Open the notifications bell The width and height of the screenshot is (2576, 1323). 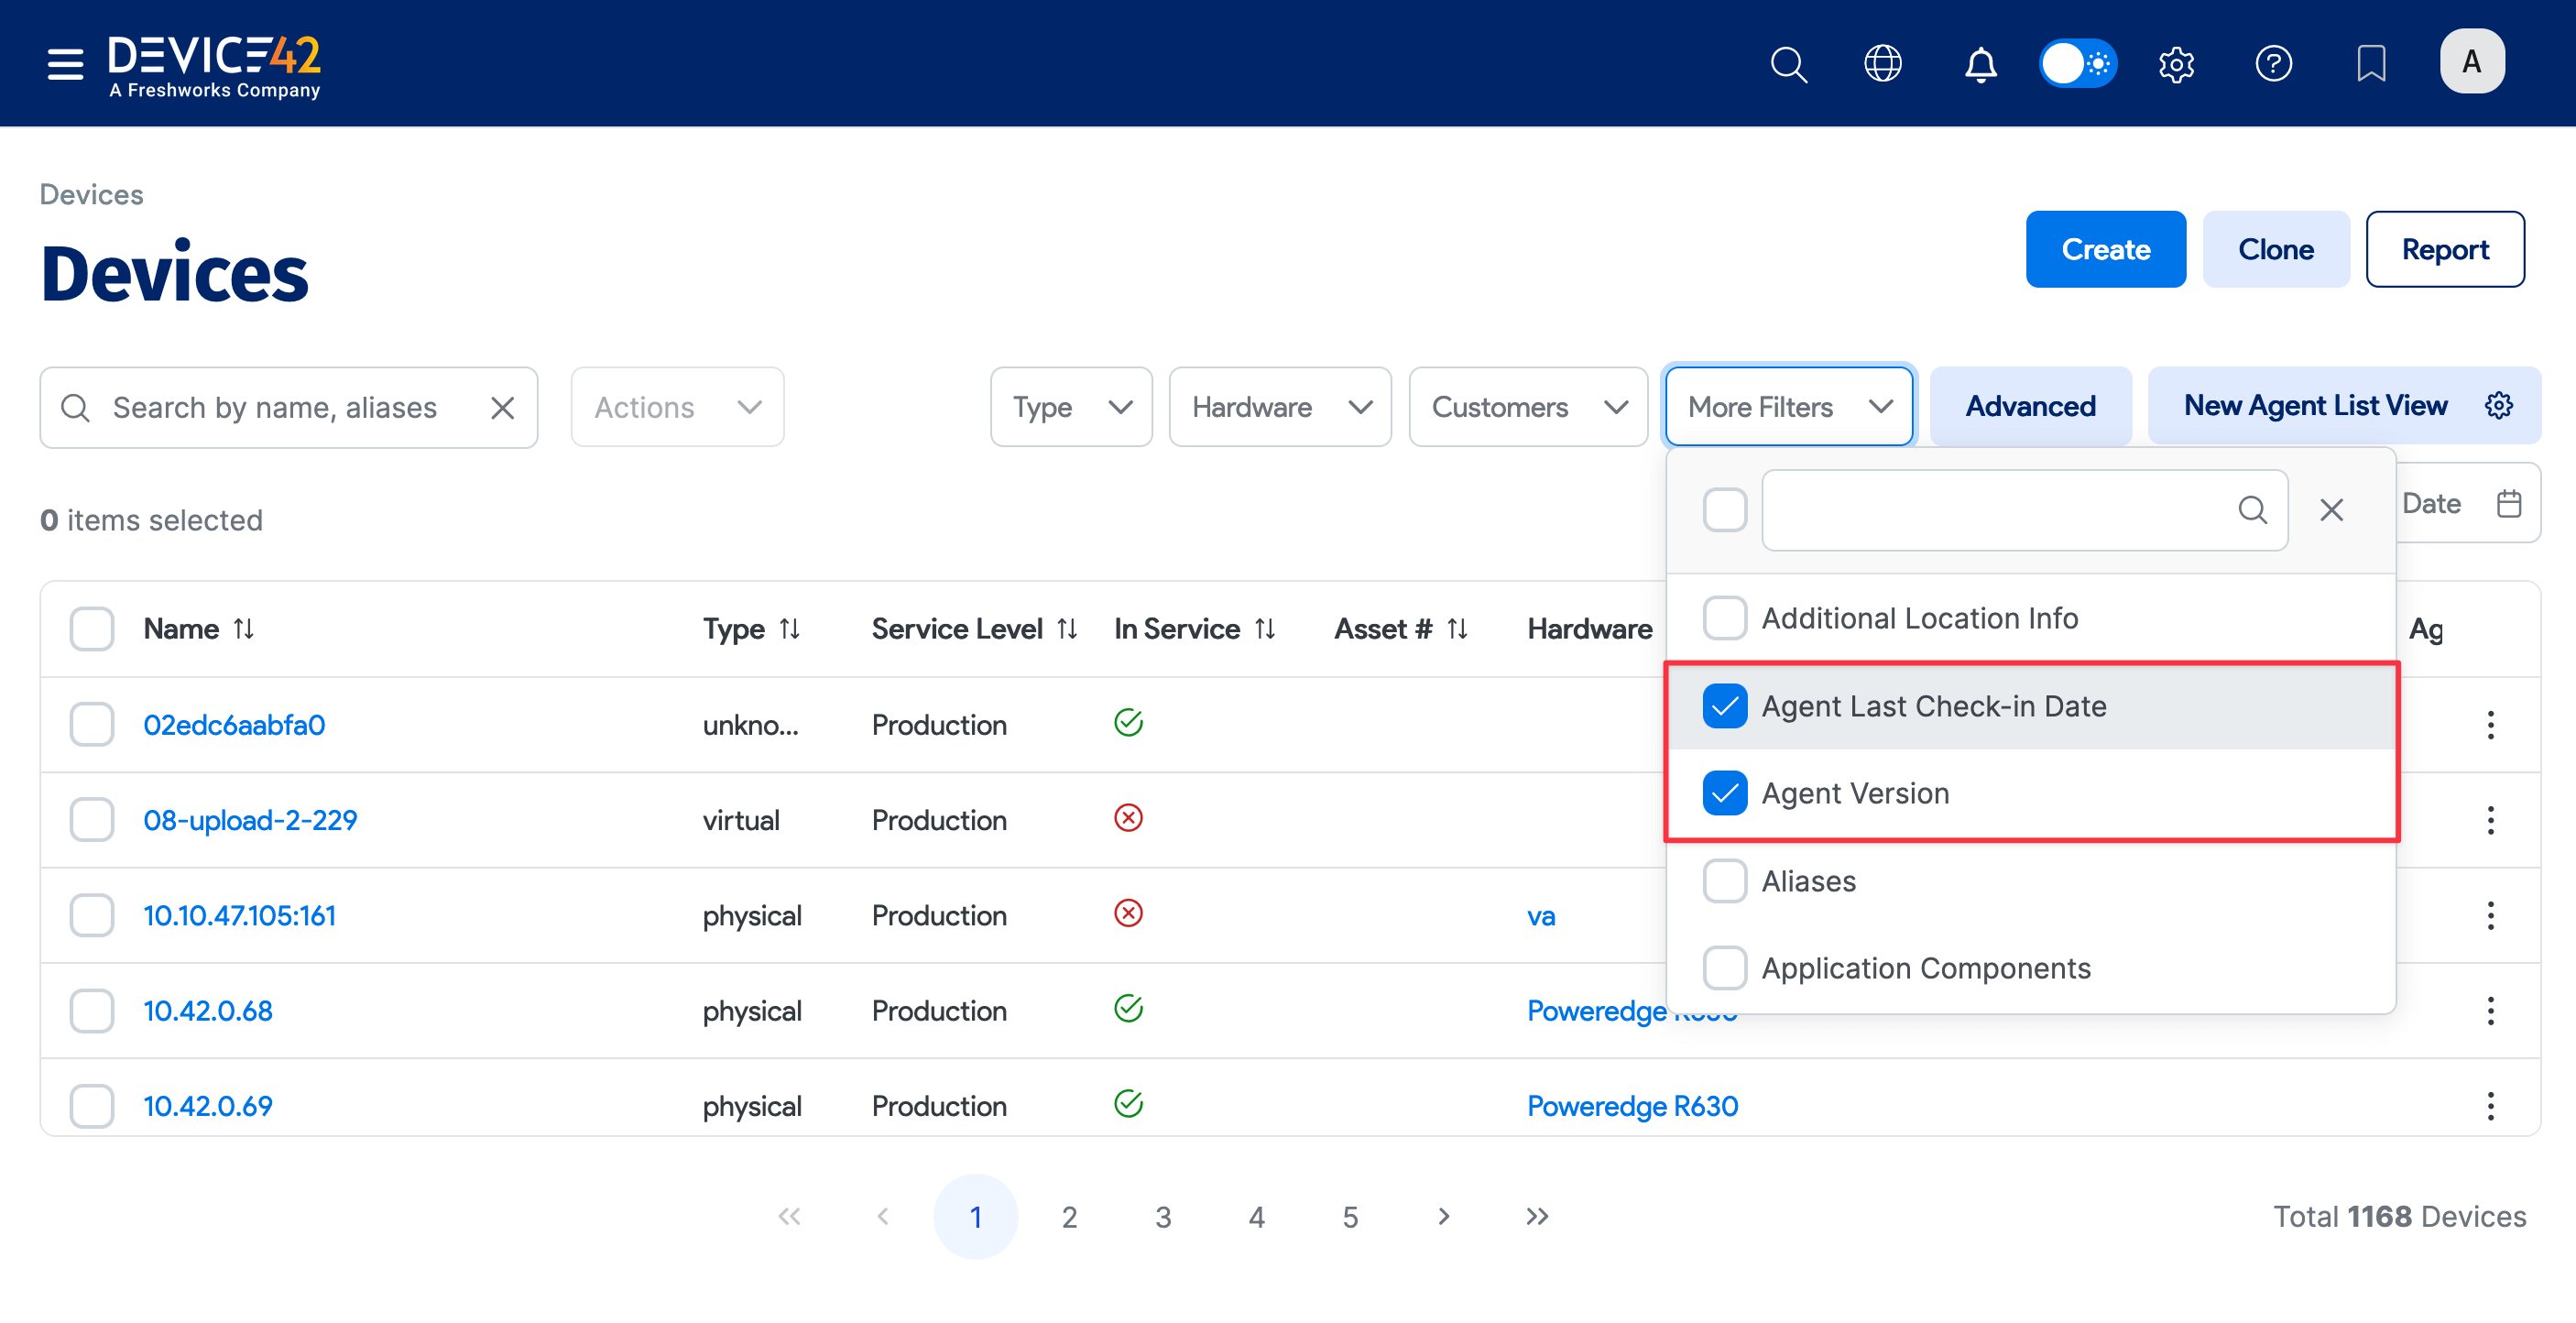pyautogui.click(x=1980, y=63)
